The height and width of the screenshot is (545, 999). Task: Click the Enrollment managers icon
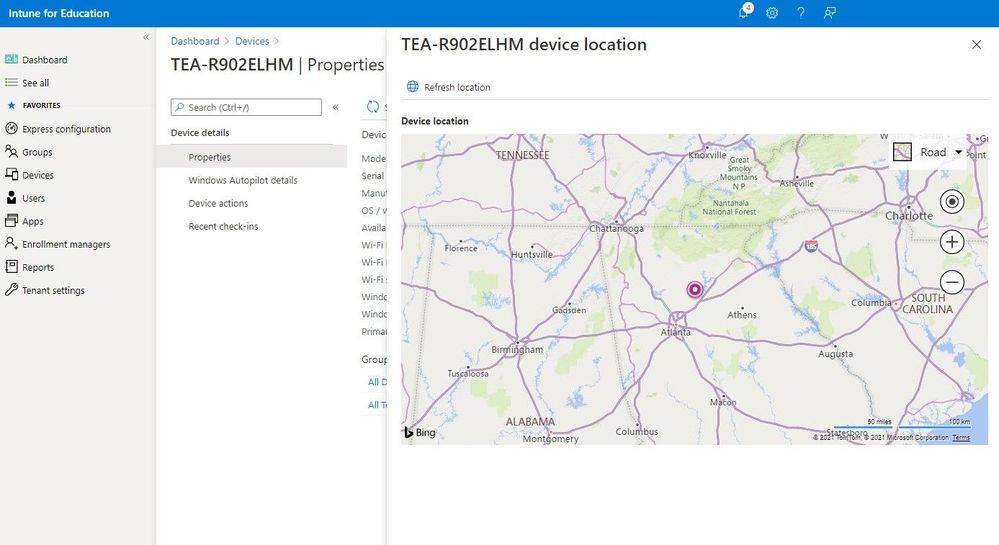coord(11,243)
